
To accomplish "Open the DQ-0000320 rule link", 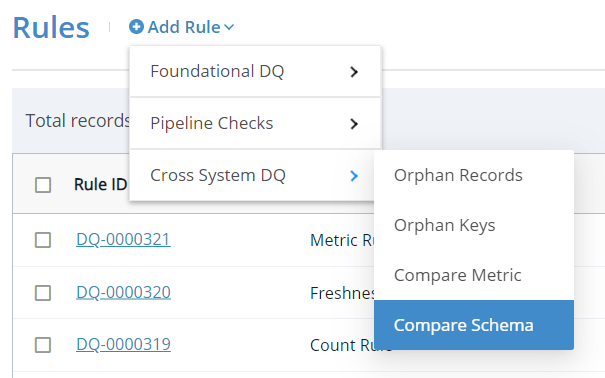I will tap(123, 292).
